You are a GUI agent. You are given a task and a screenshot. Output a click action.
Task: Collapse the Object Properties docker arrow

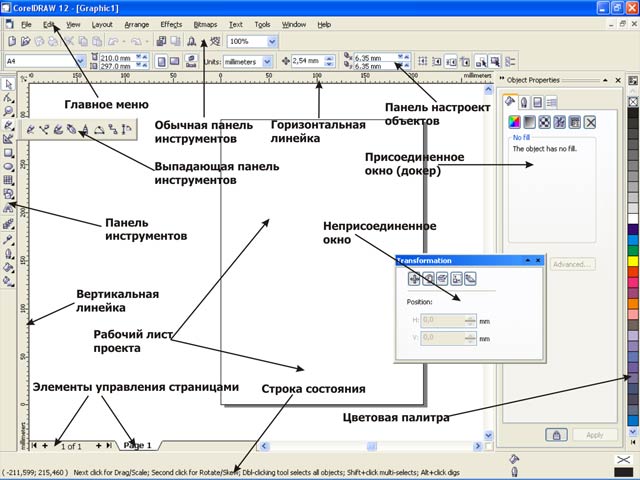tap(605, 80)
